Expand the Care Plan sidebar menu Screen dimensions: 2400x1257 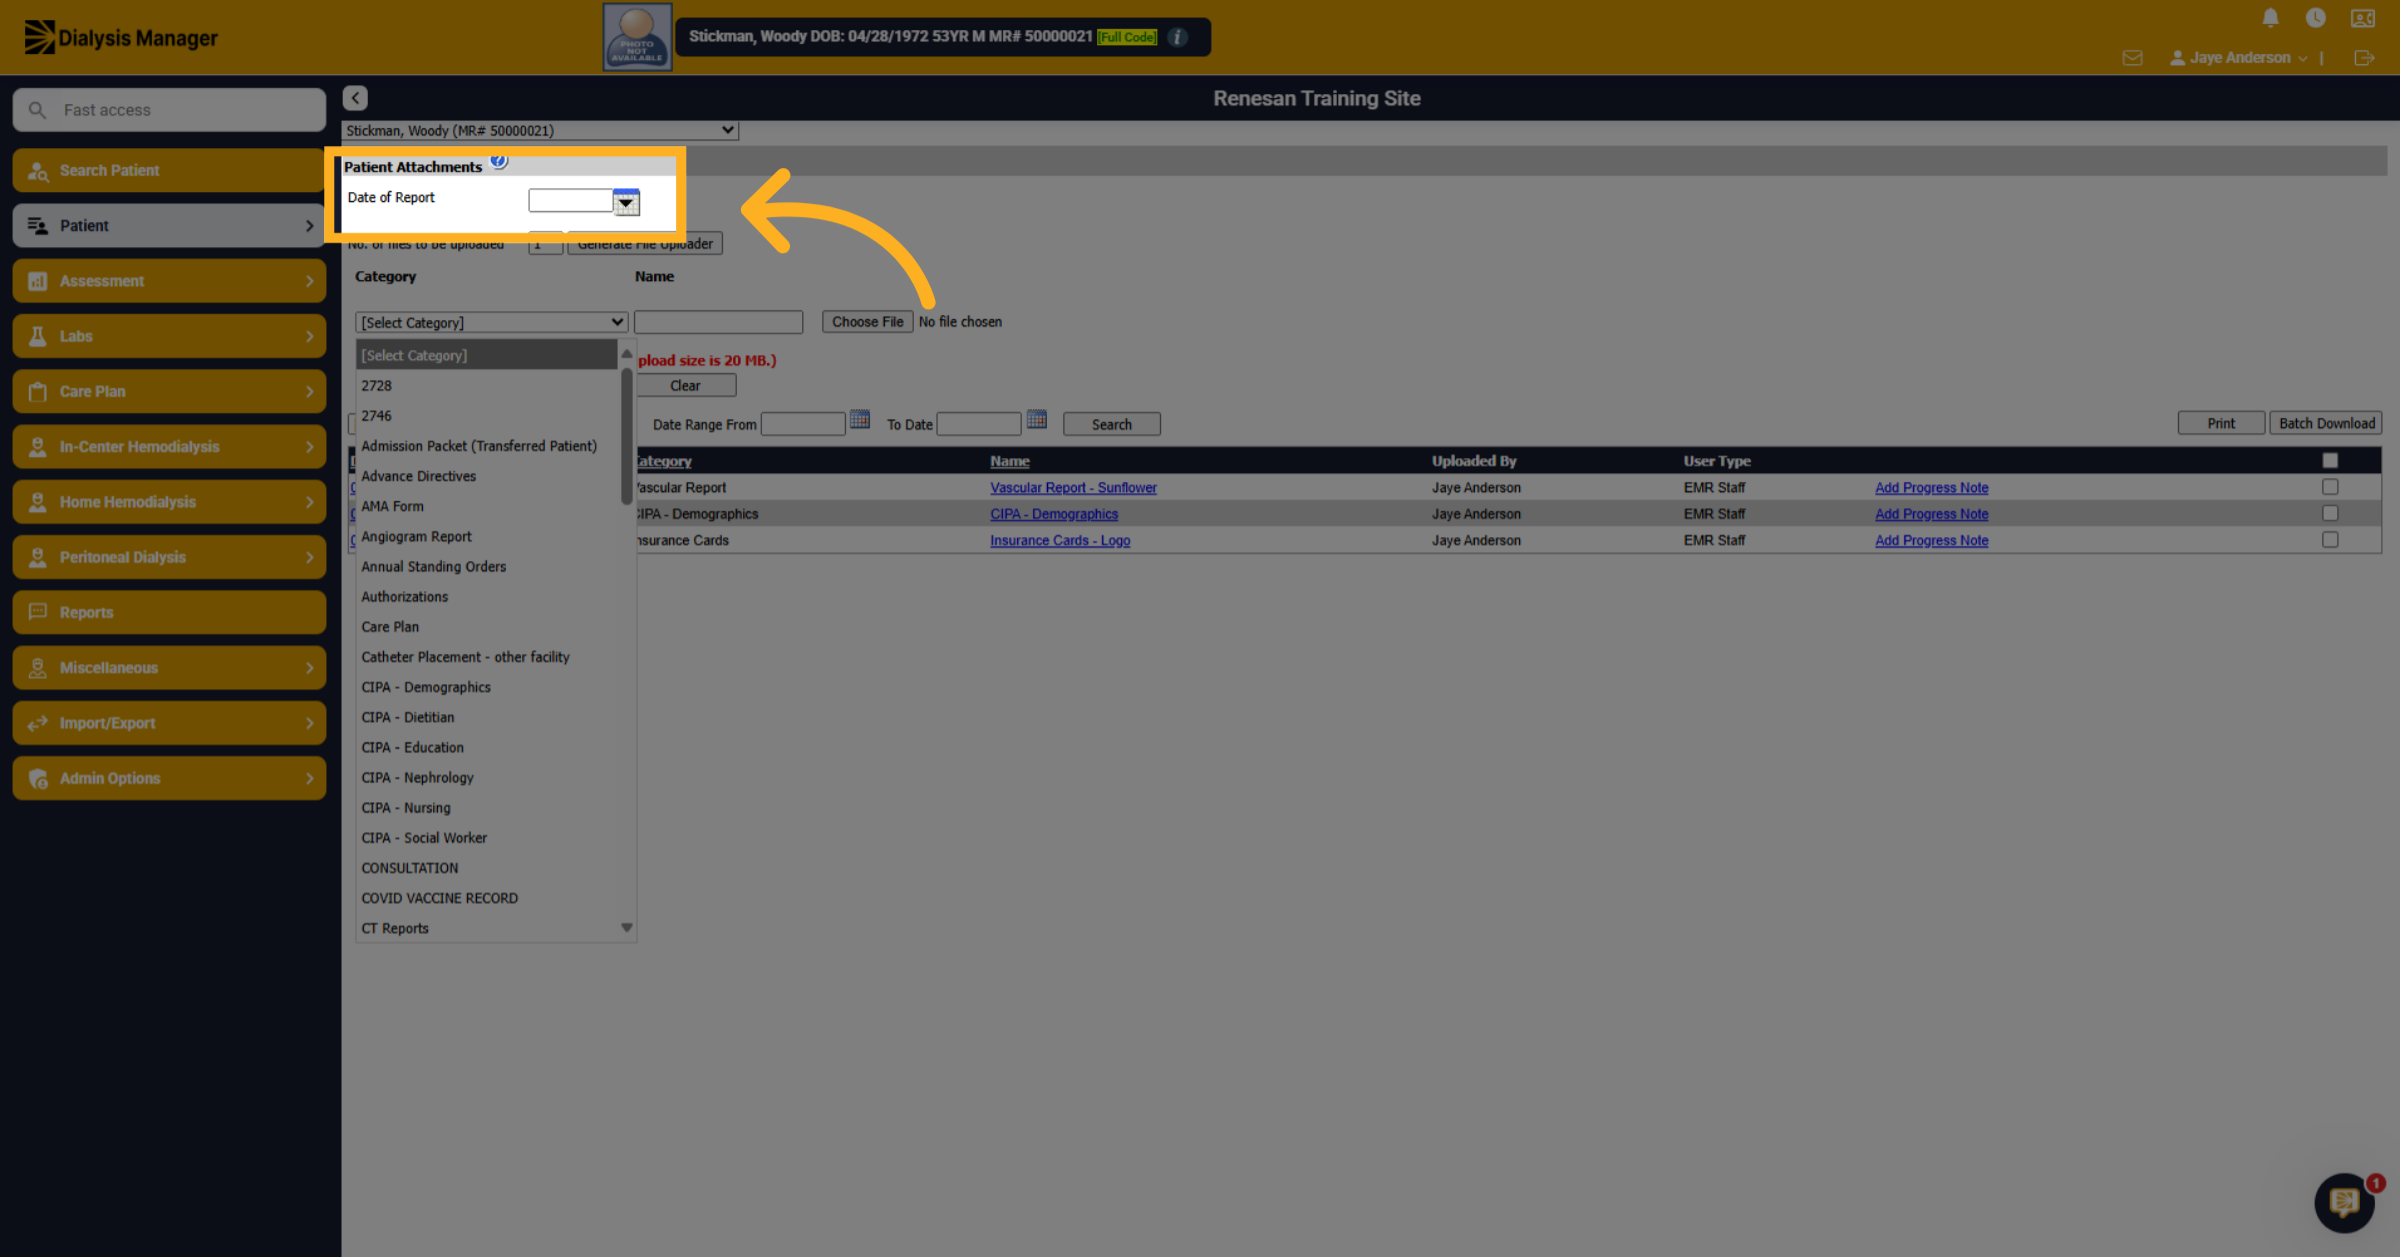click(169, 391)
